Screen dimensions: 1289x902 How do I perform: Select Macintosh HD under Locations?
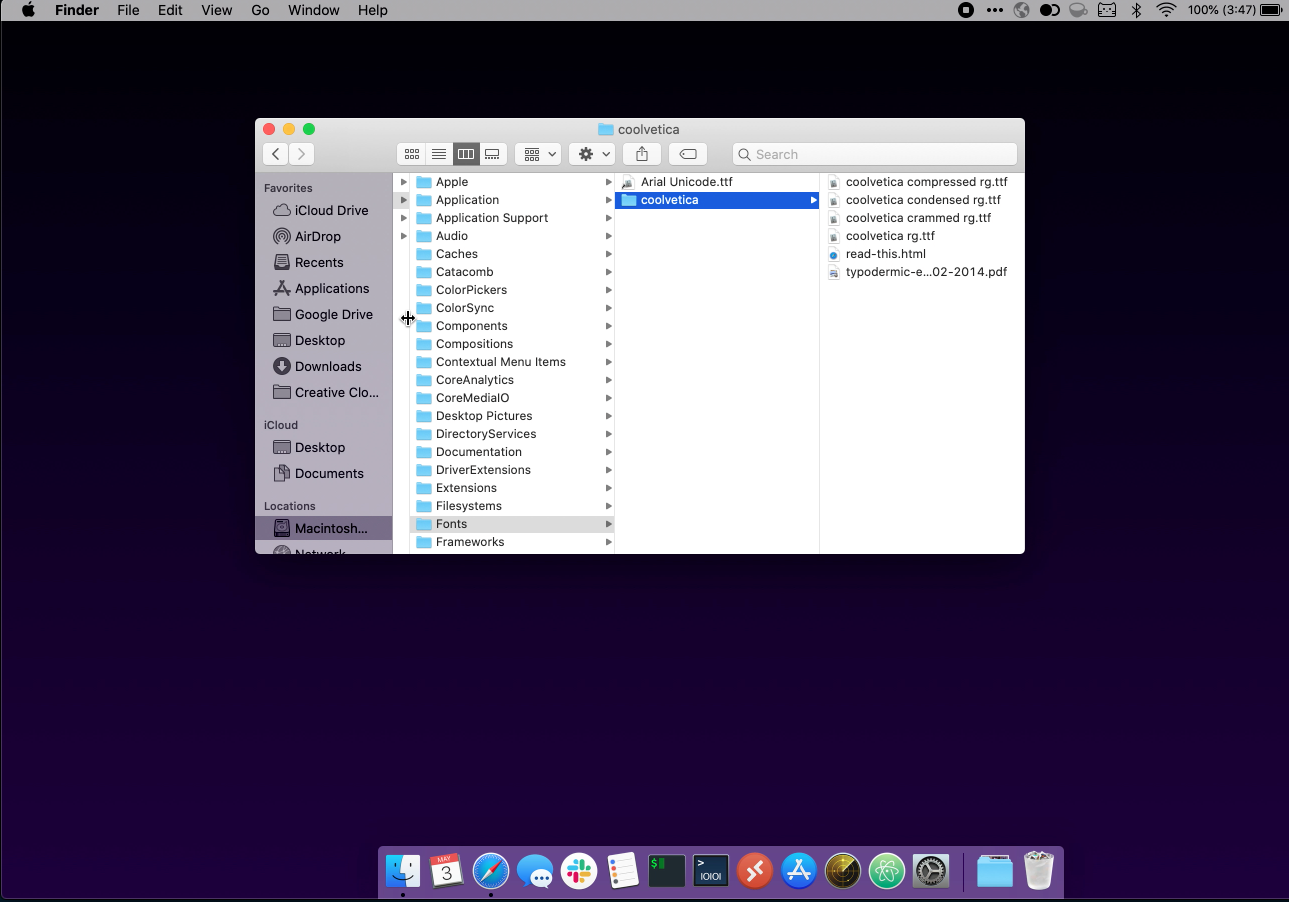pyautogui.click(x=322, y=528)
